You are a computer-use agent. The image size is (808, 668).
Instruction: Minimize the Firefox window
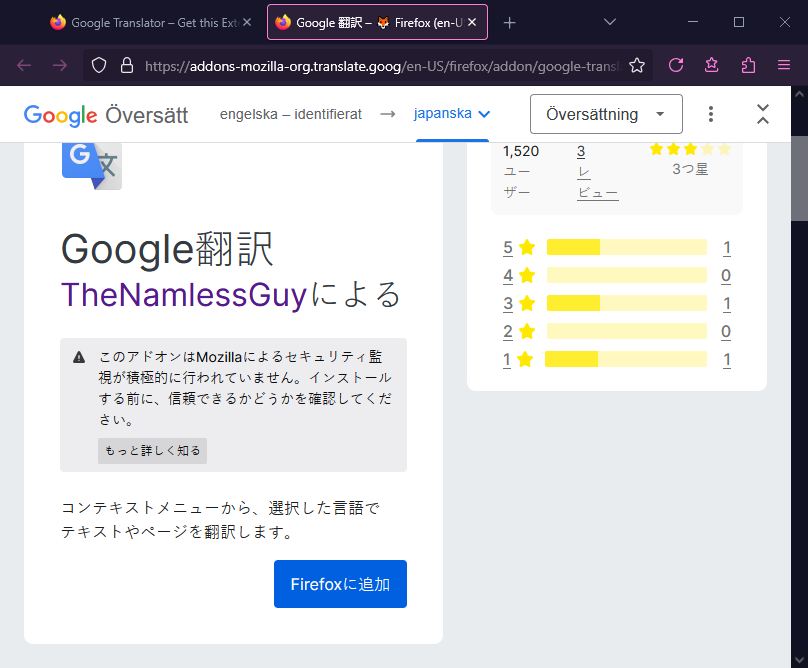click(693, 22)
